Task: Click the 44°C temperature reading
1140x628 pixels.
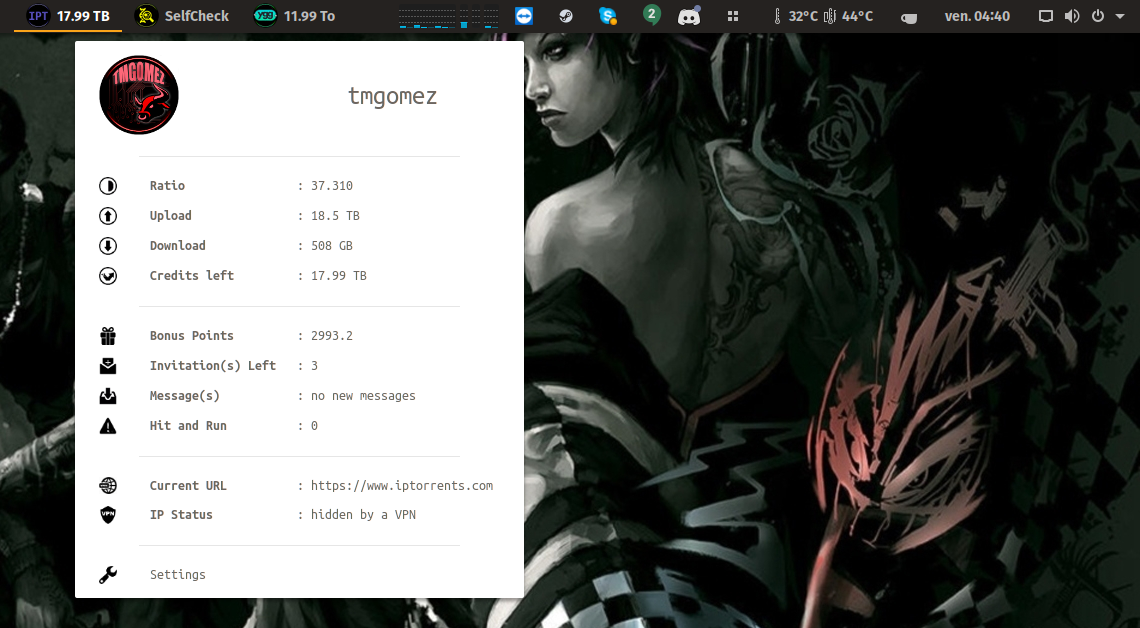Action: click(x=857, y=16)
